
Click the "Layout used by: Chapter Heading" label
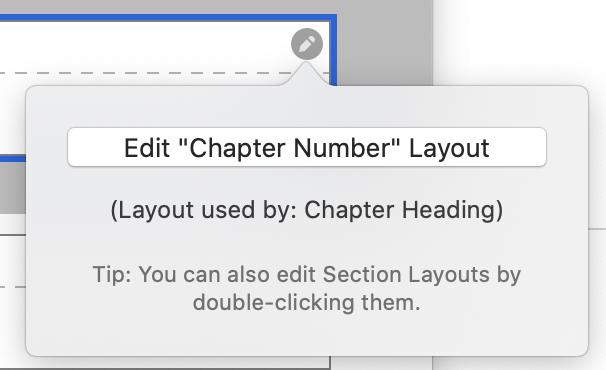[307, 210]
